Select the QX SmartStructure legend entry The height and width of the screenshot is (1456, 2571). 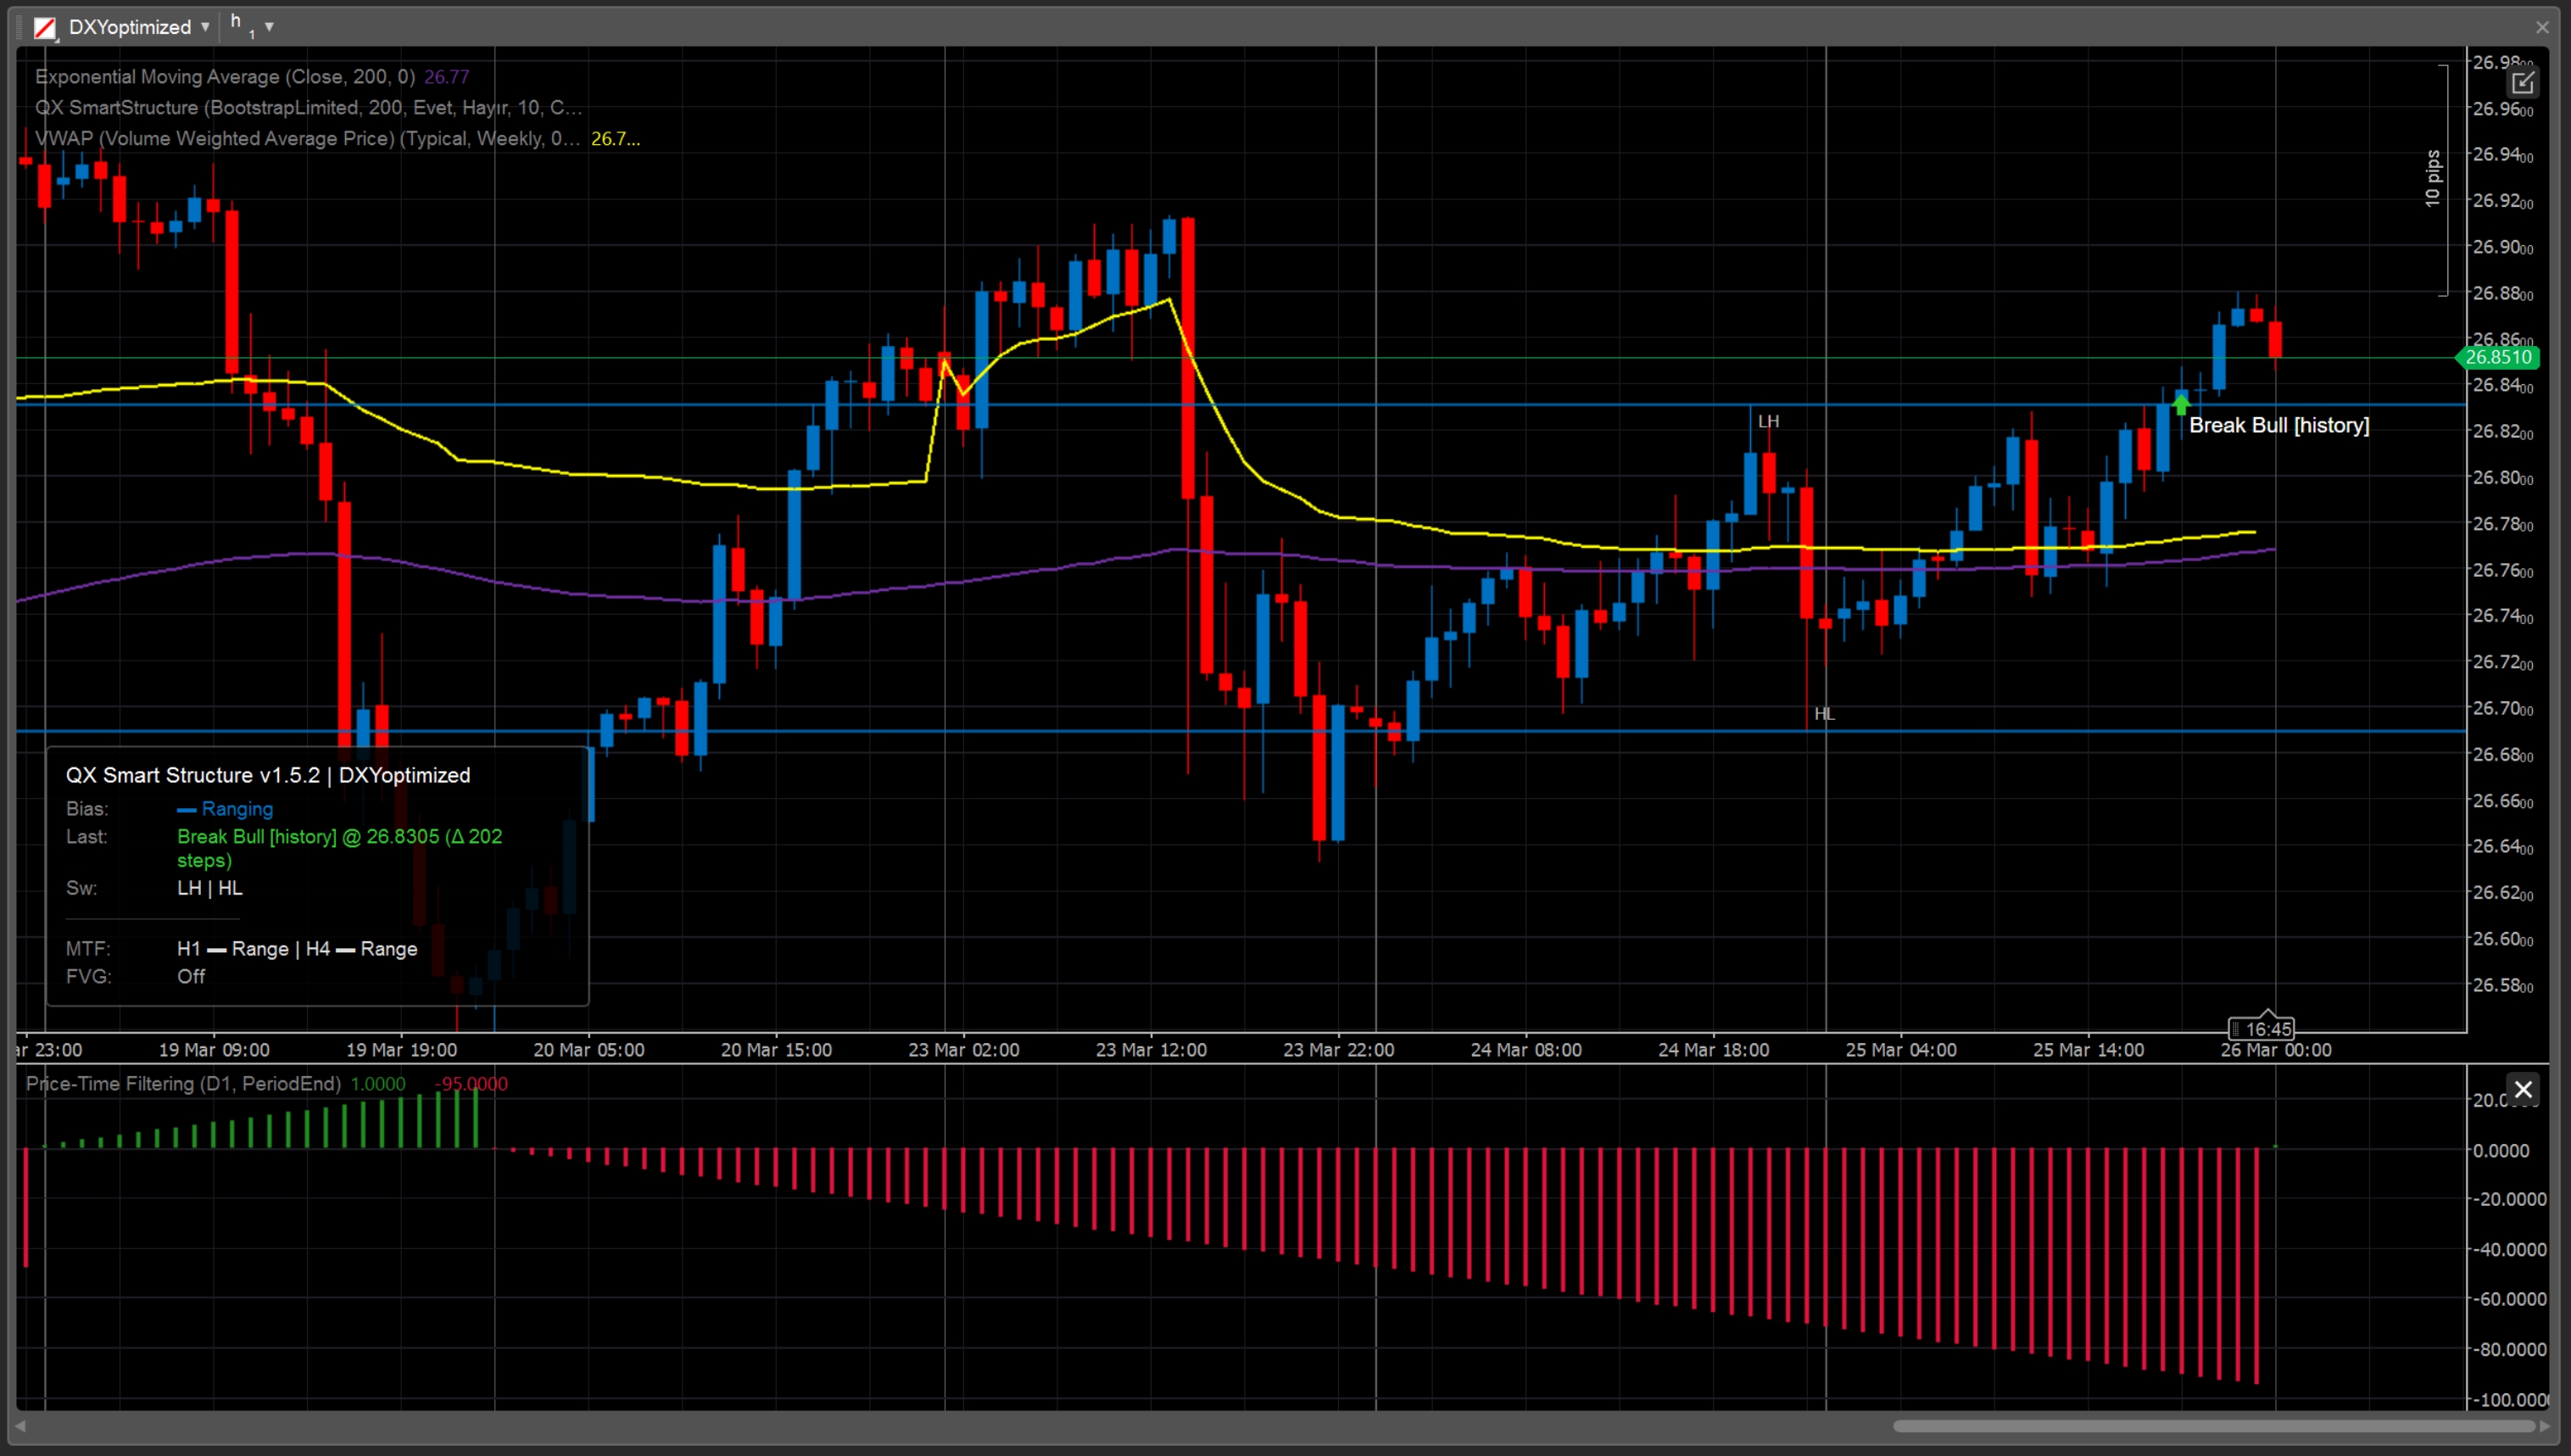pyautogui.click(x=308, y=107)
